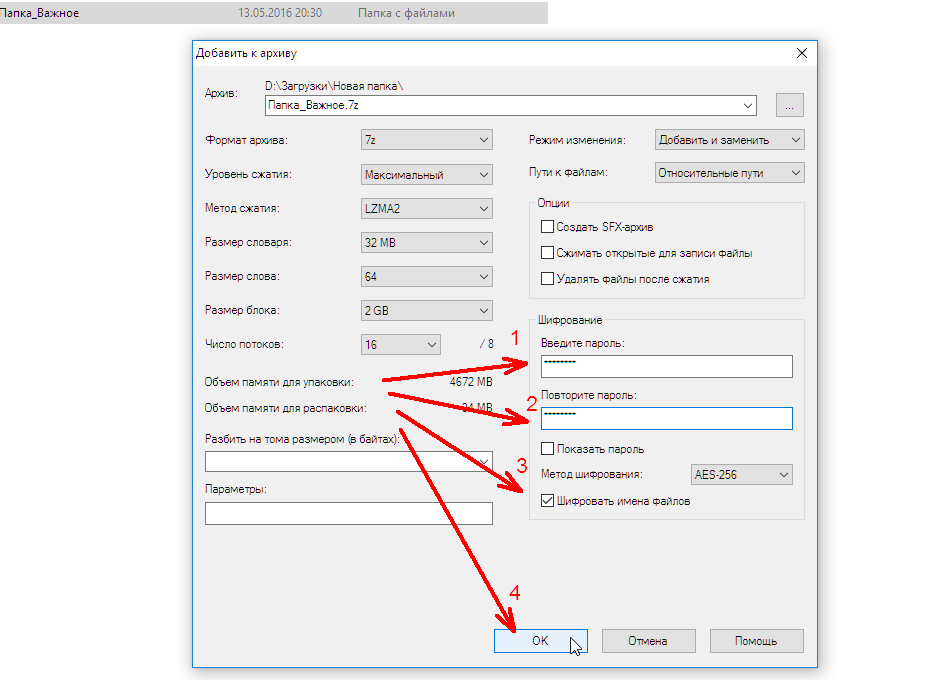The width and height of the screenshot is (947, 680).
Task: Click the Введите пароль field
Action: tap(667, 367)
